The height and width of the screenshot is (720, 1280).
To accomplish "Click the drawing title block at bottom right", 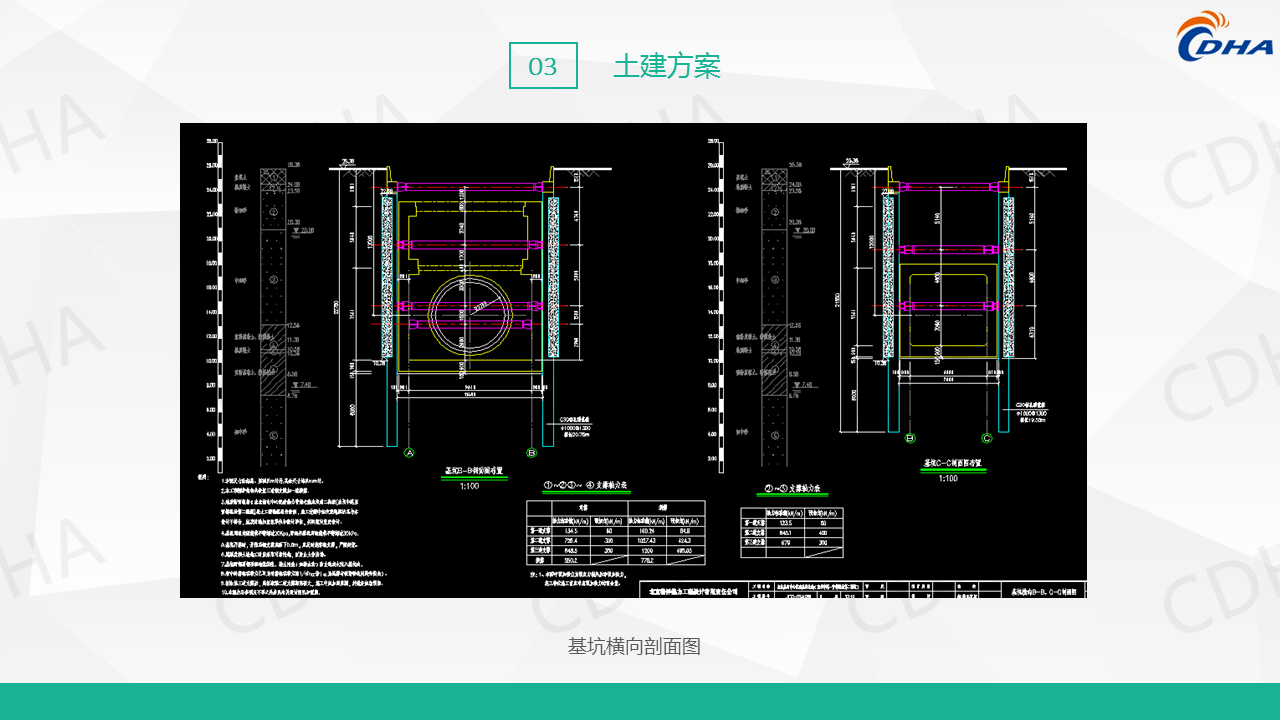I will 862,590.
